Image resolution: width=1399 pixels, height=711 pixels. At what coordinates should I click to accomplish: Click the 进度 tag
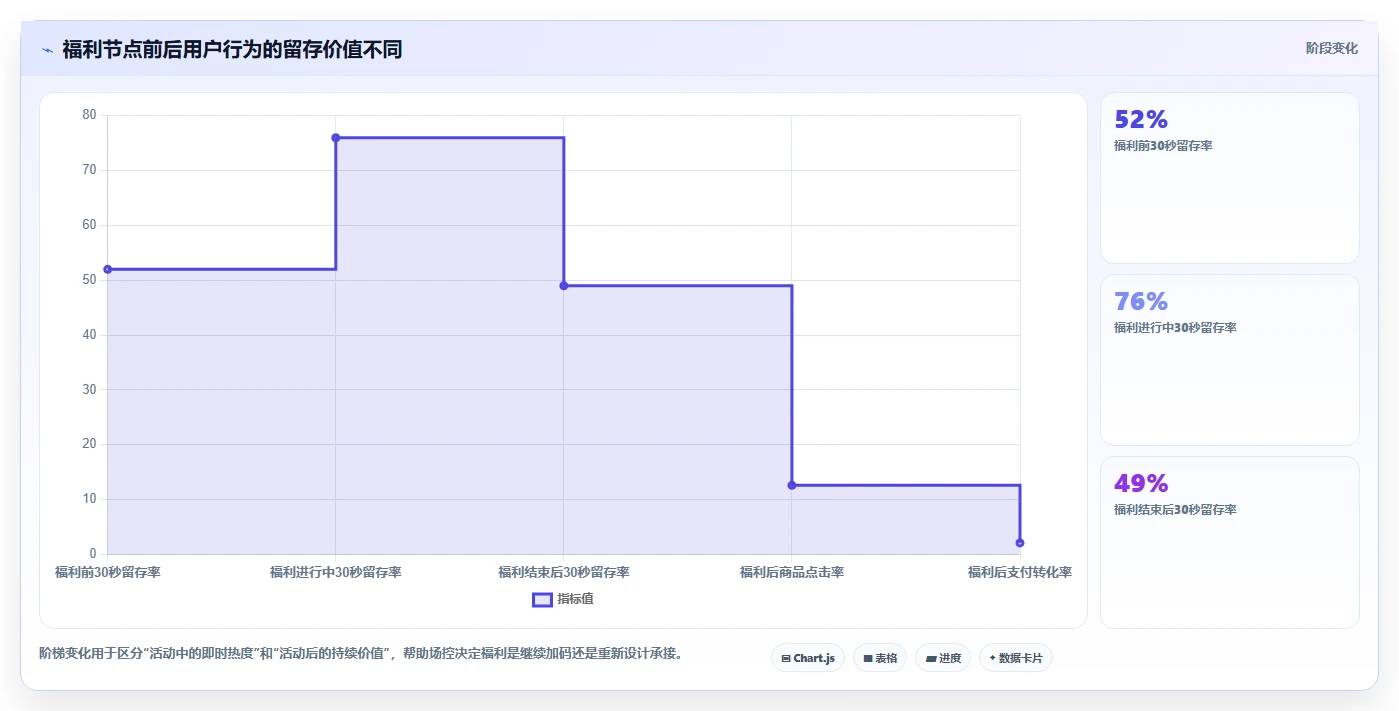coord(943,658)
